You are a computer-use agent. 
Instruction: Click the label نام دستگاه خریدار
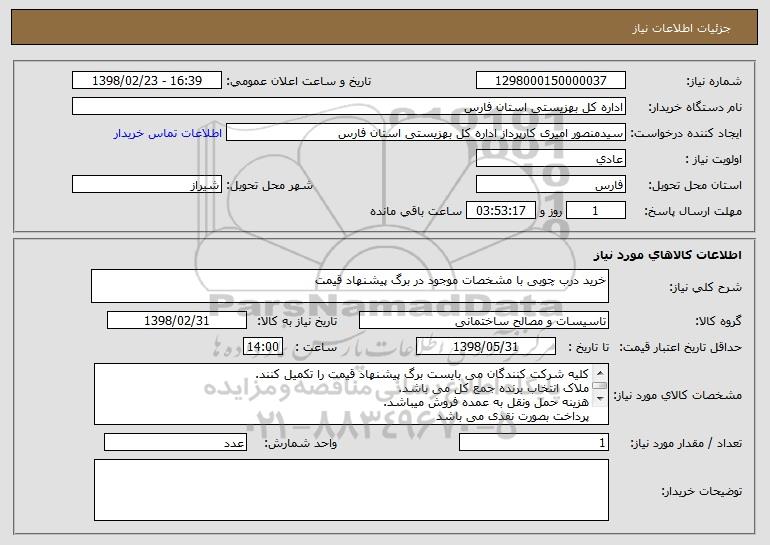click(x=695, y=107)
